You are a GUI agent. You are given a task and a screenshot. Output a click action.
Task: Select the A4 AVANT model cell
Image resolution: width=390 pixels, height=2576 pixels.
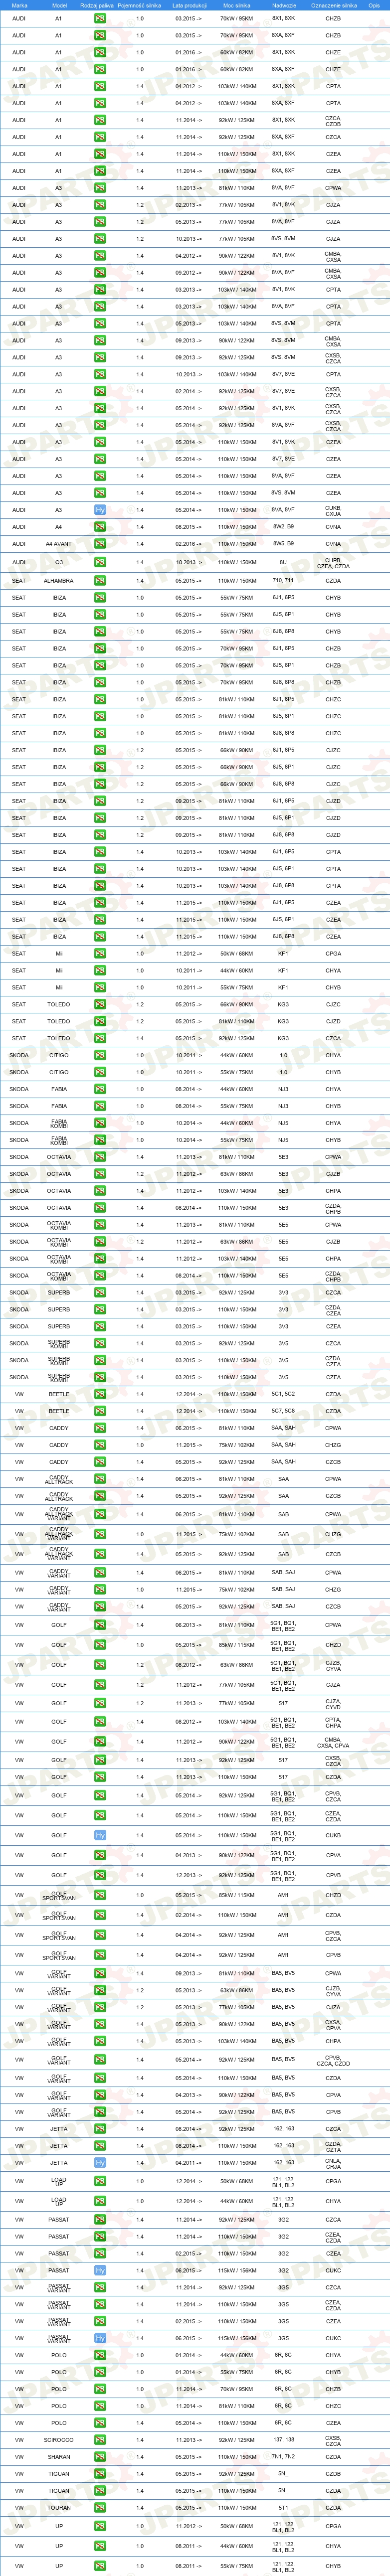58,544
